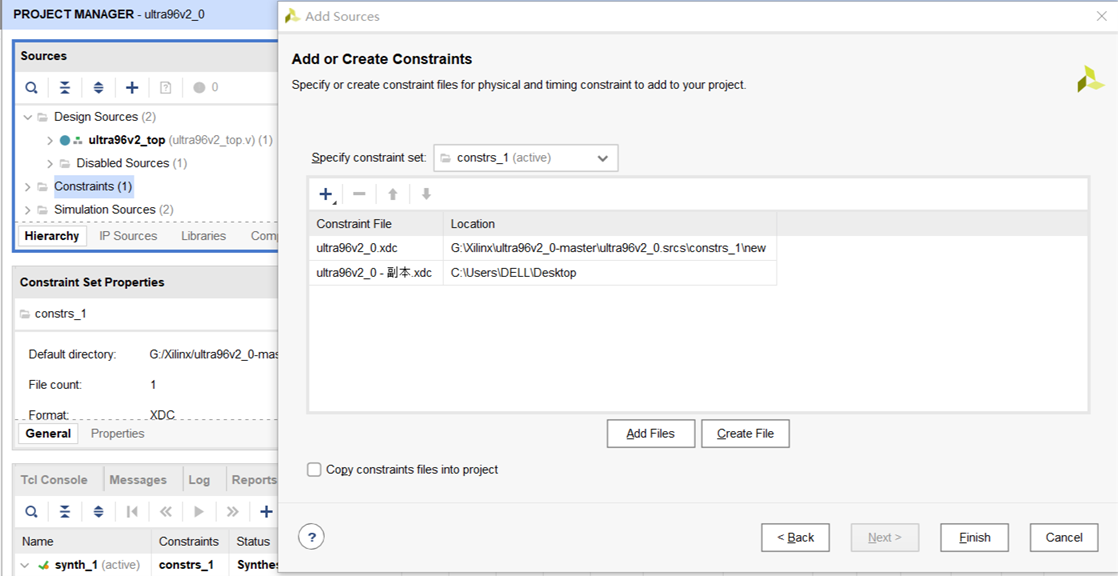Enable Copy constraints files into project
Viewport: 1118px width, 576px height.
(314, 469)
